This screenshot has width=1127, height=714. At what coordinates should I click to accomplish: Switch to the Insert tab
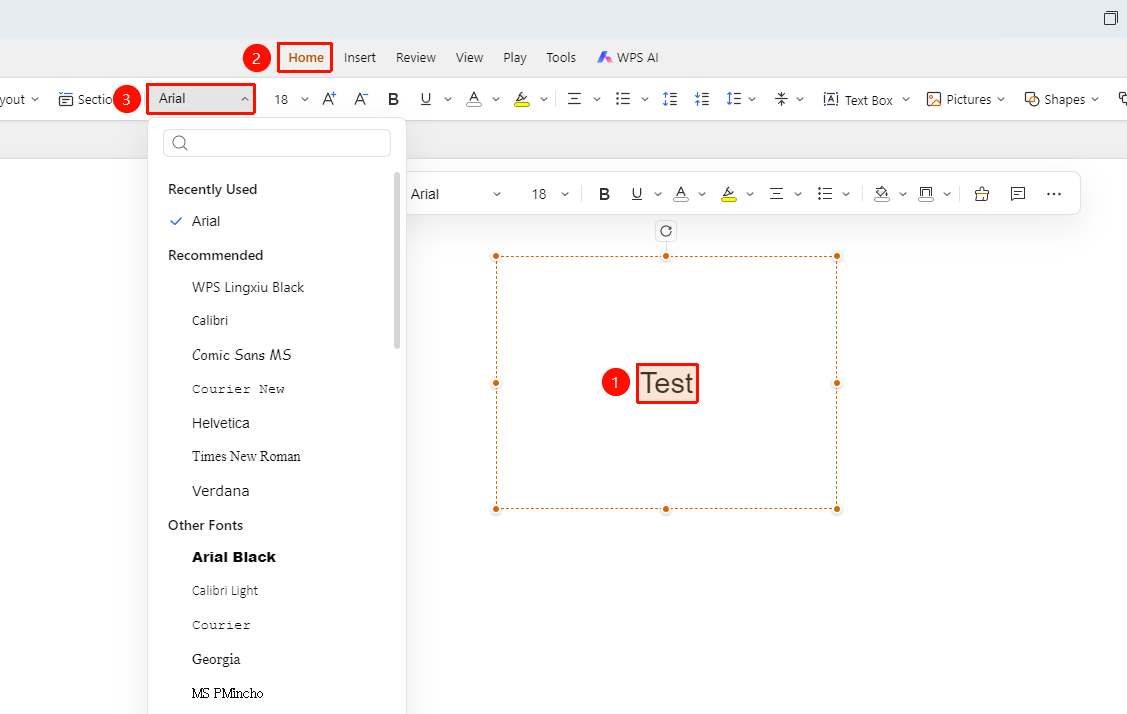[x=359, y=58]
